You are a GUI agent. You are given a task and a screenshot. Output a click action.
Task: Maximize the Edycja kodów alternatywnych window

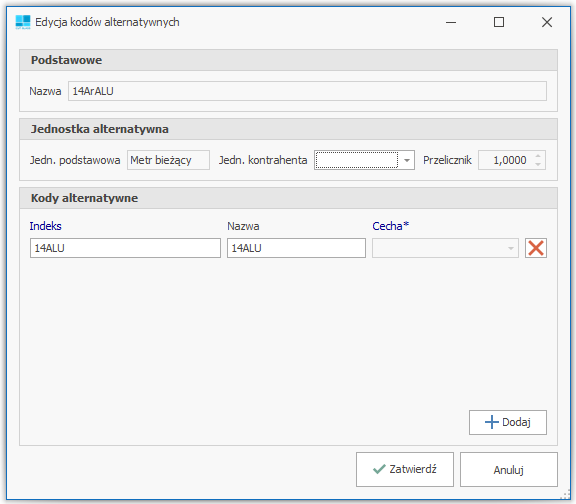pyautogui.click(x=498, y=22)
